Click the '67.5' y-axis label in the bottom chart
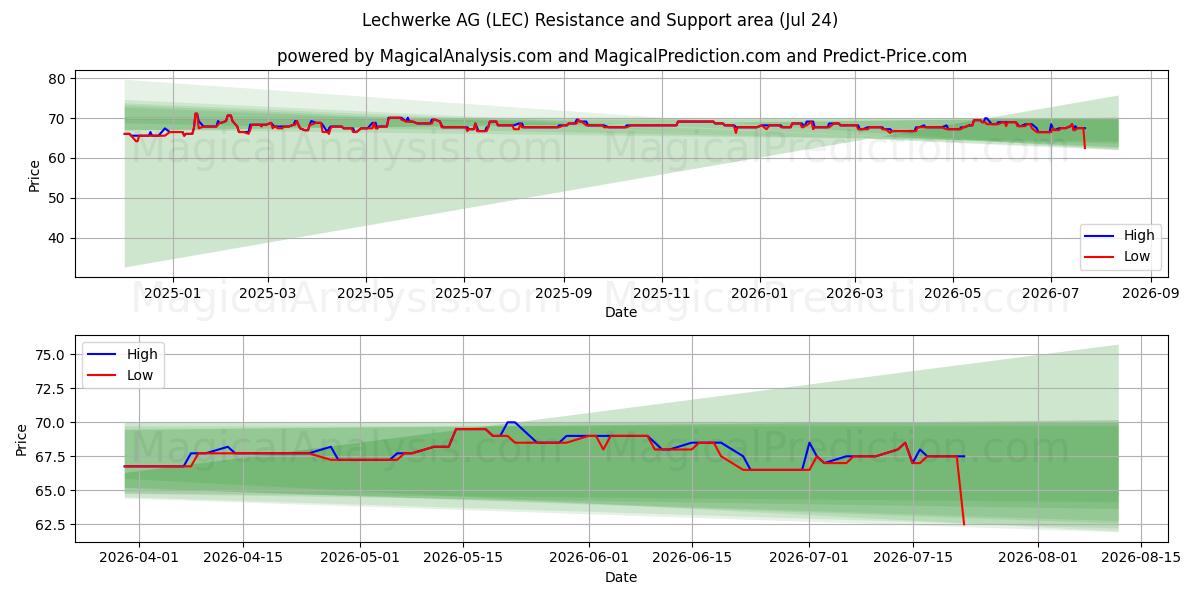 (x=51, y=457)
